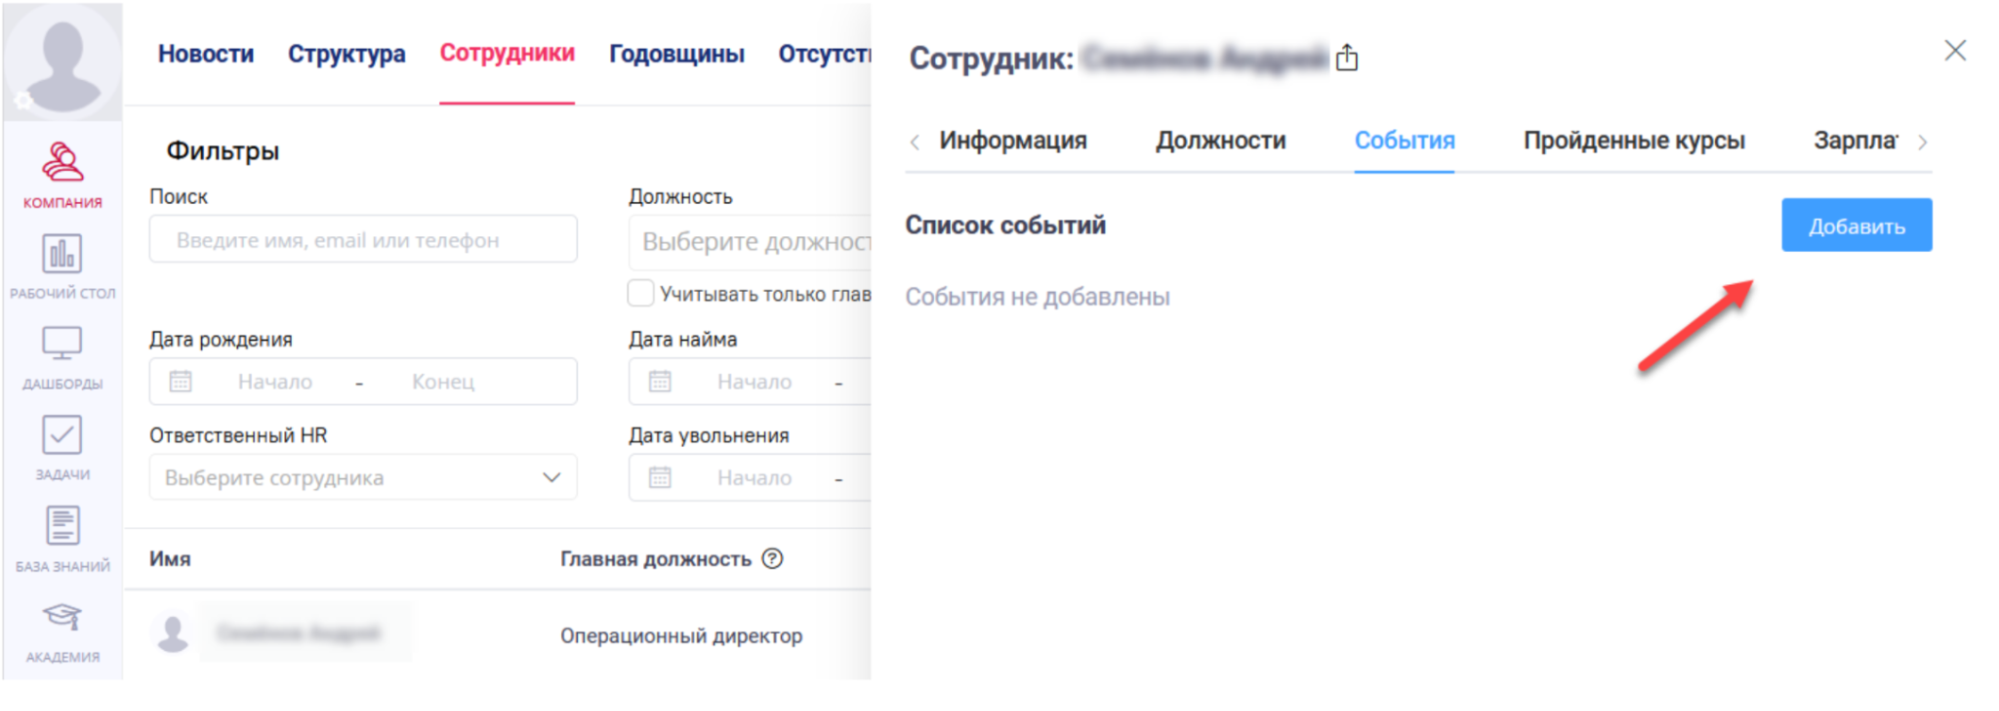Close the employee panel with X
1999x711 pixels.
coord(1955,50)
